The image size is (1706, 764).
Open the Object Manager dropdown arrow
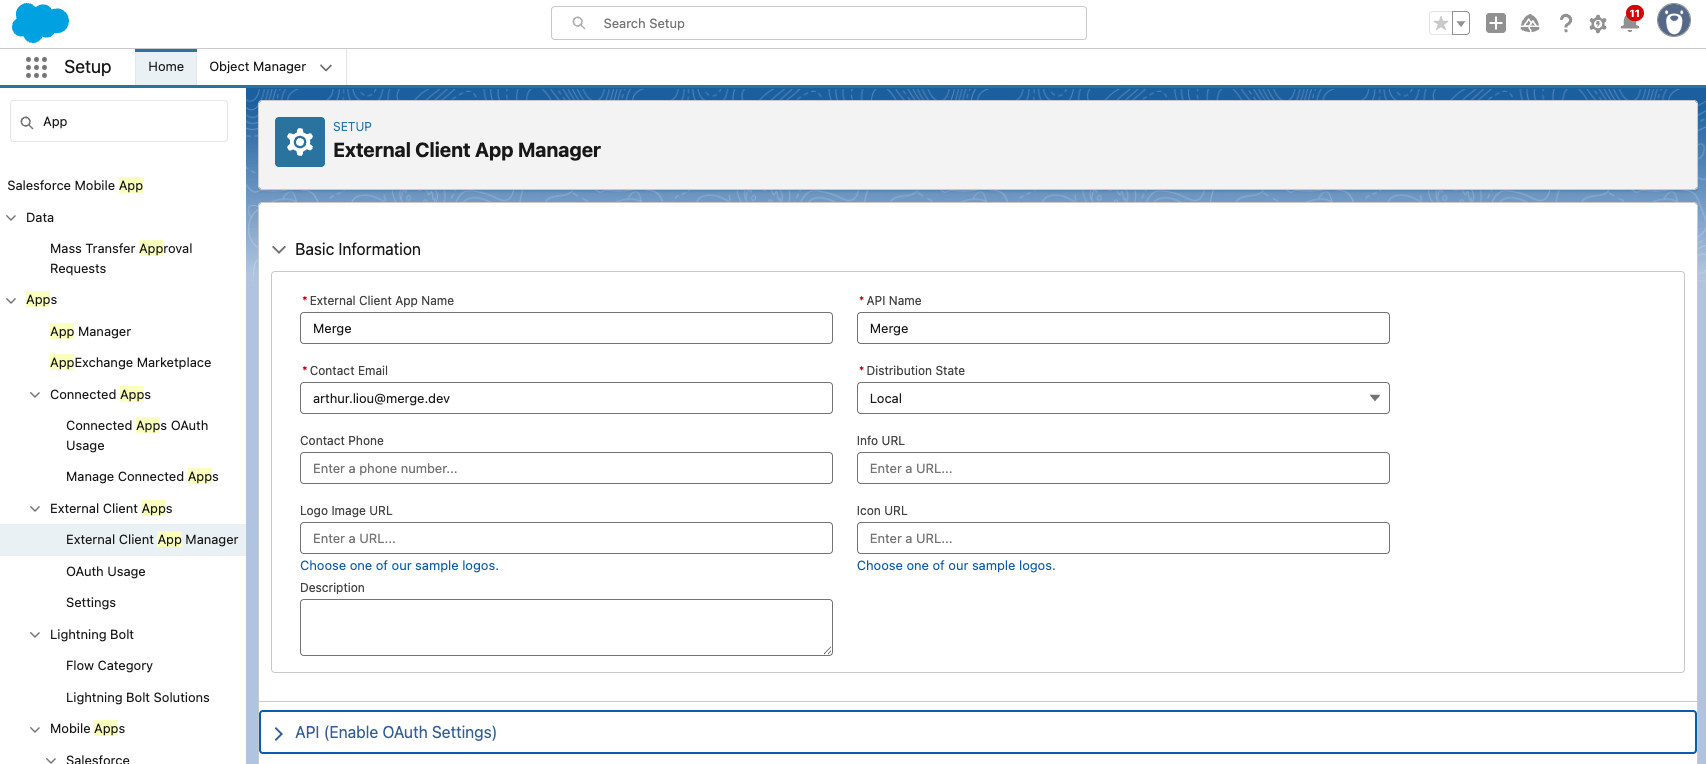pyautogui.click(x=326, y=68)
